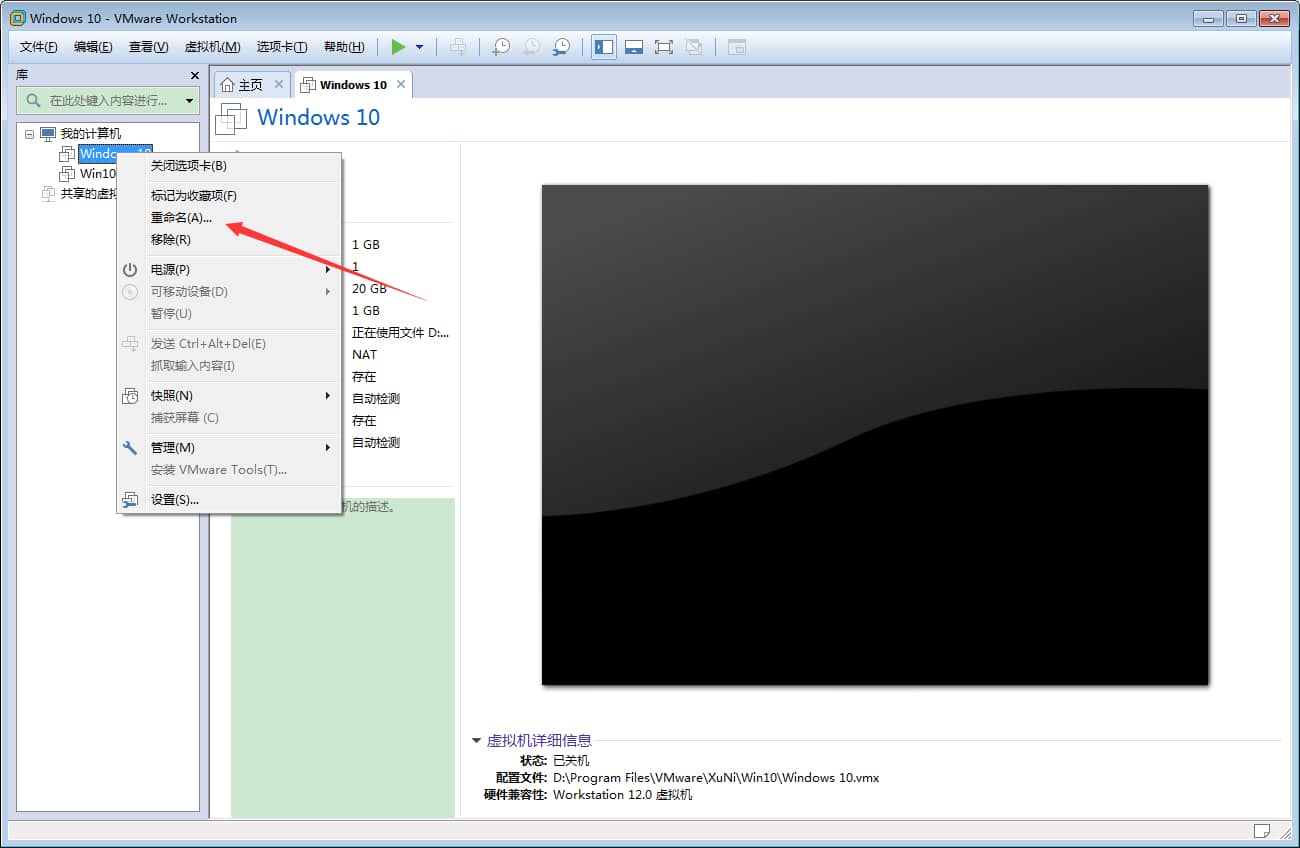
Task: Toggle the thumbnail bar toolbar icon
Action: tap(633, 47)
